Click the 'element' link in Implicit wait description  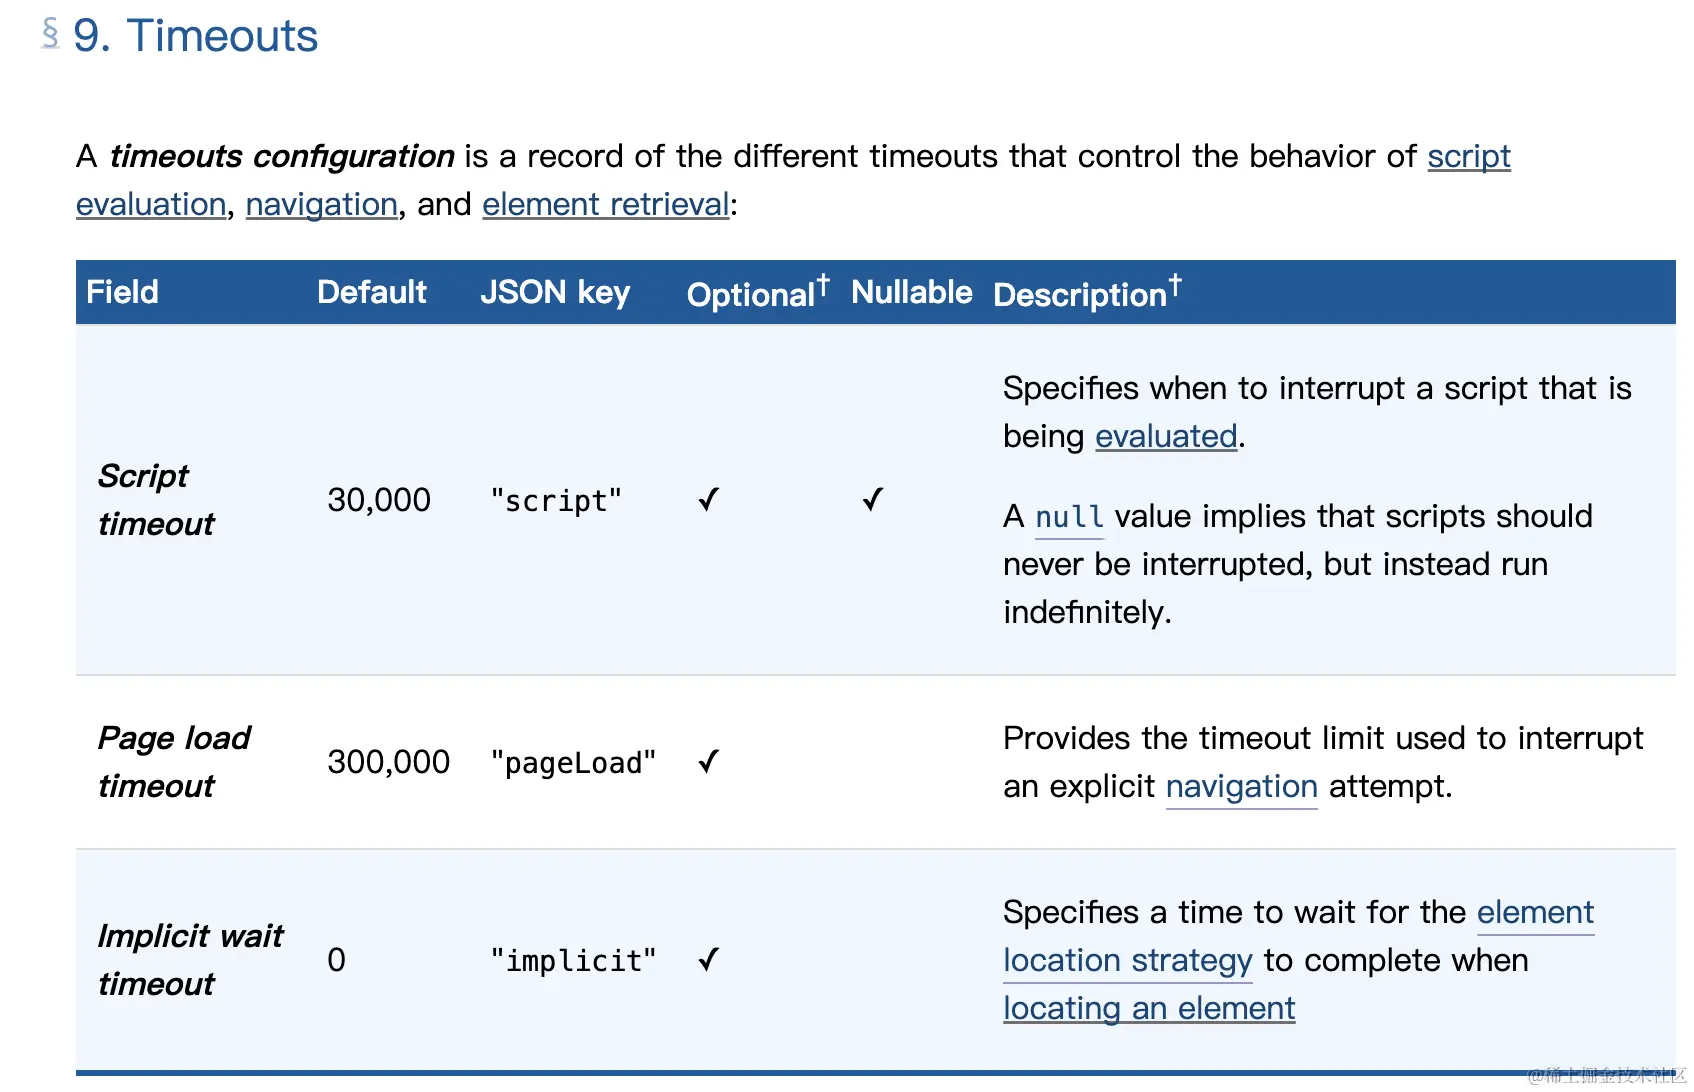point(1534,913)
